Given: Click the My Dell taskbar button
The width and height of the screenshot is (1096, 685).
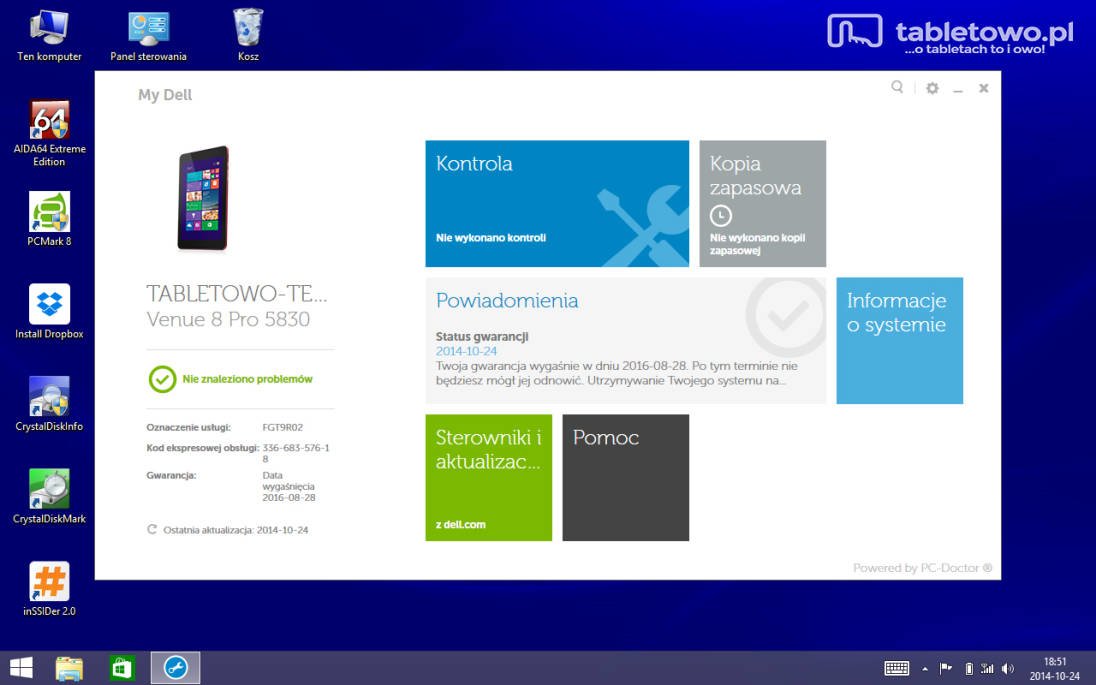Looking at the screenshot, I should point(175,668).
